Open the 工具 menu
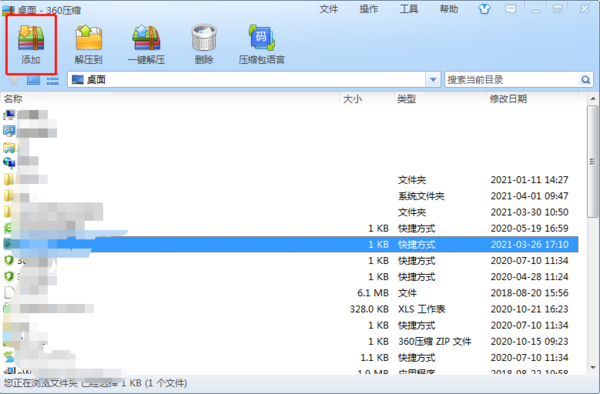Viewport: 600px width, 394px height. 409,9
